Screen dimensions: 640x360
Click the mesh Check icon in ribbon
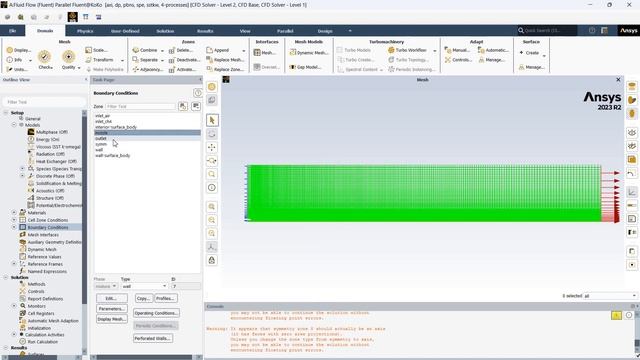point(44,57)
